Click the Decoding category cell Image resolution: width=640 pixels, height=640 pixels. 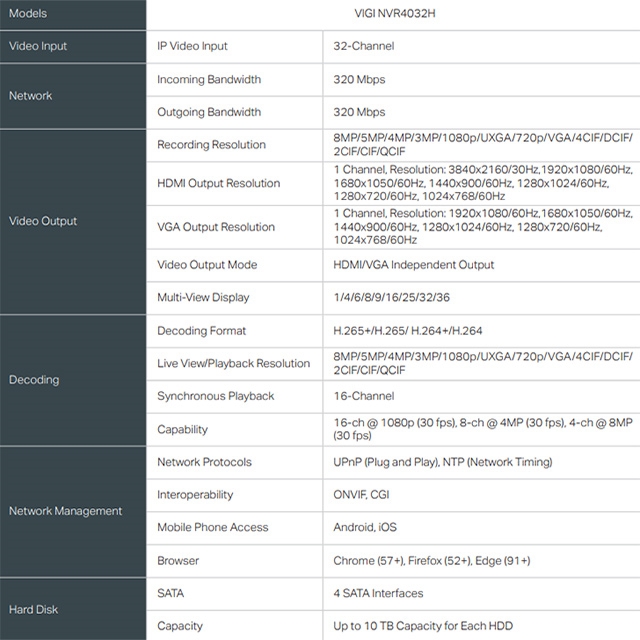coord(73,380)
